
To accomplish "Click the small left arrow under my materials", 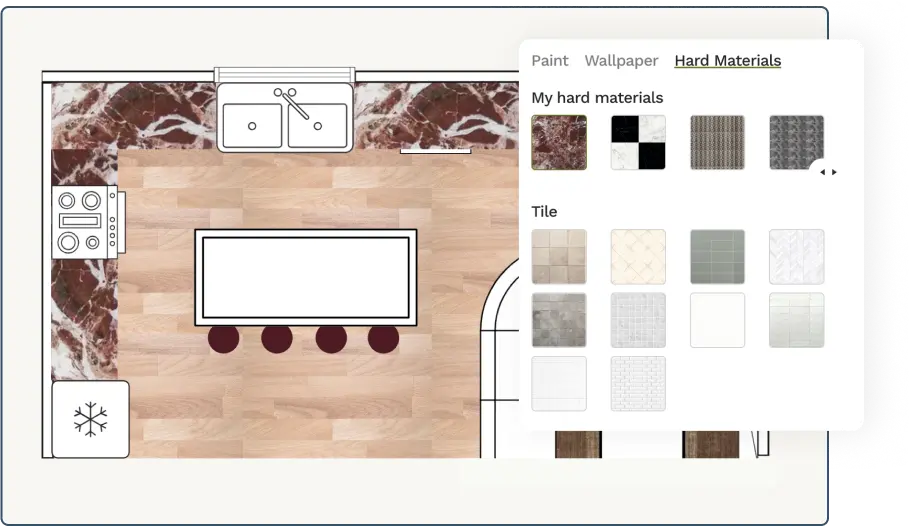I will tap(823, 172).
